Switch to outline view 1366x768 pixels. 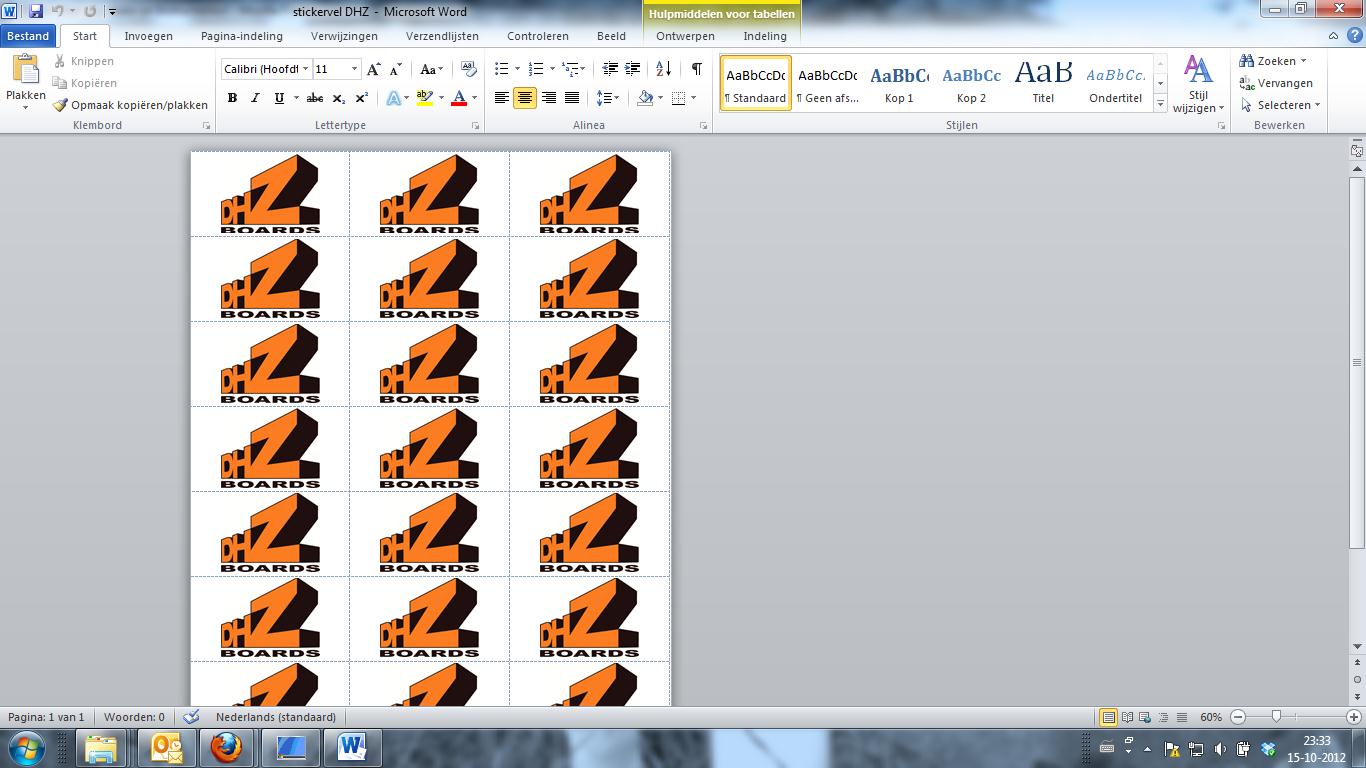(x=1164, y=717)
